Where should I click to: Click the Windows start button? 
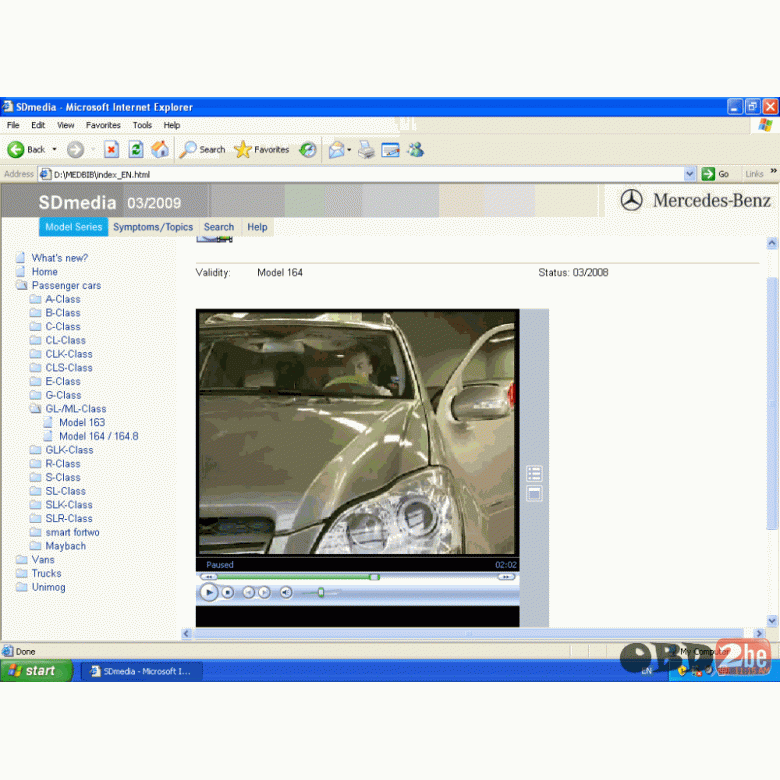click(x=36, y=671)
